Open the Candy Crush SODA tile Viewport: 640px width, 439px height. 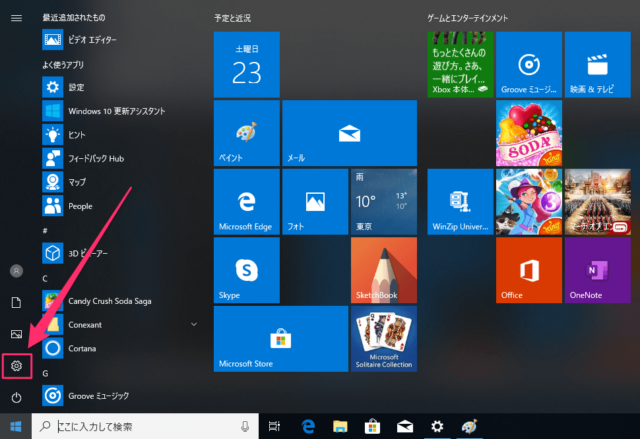(x=529, y=133)
